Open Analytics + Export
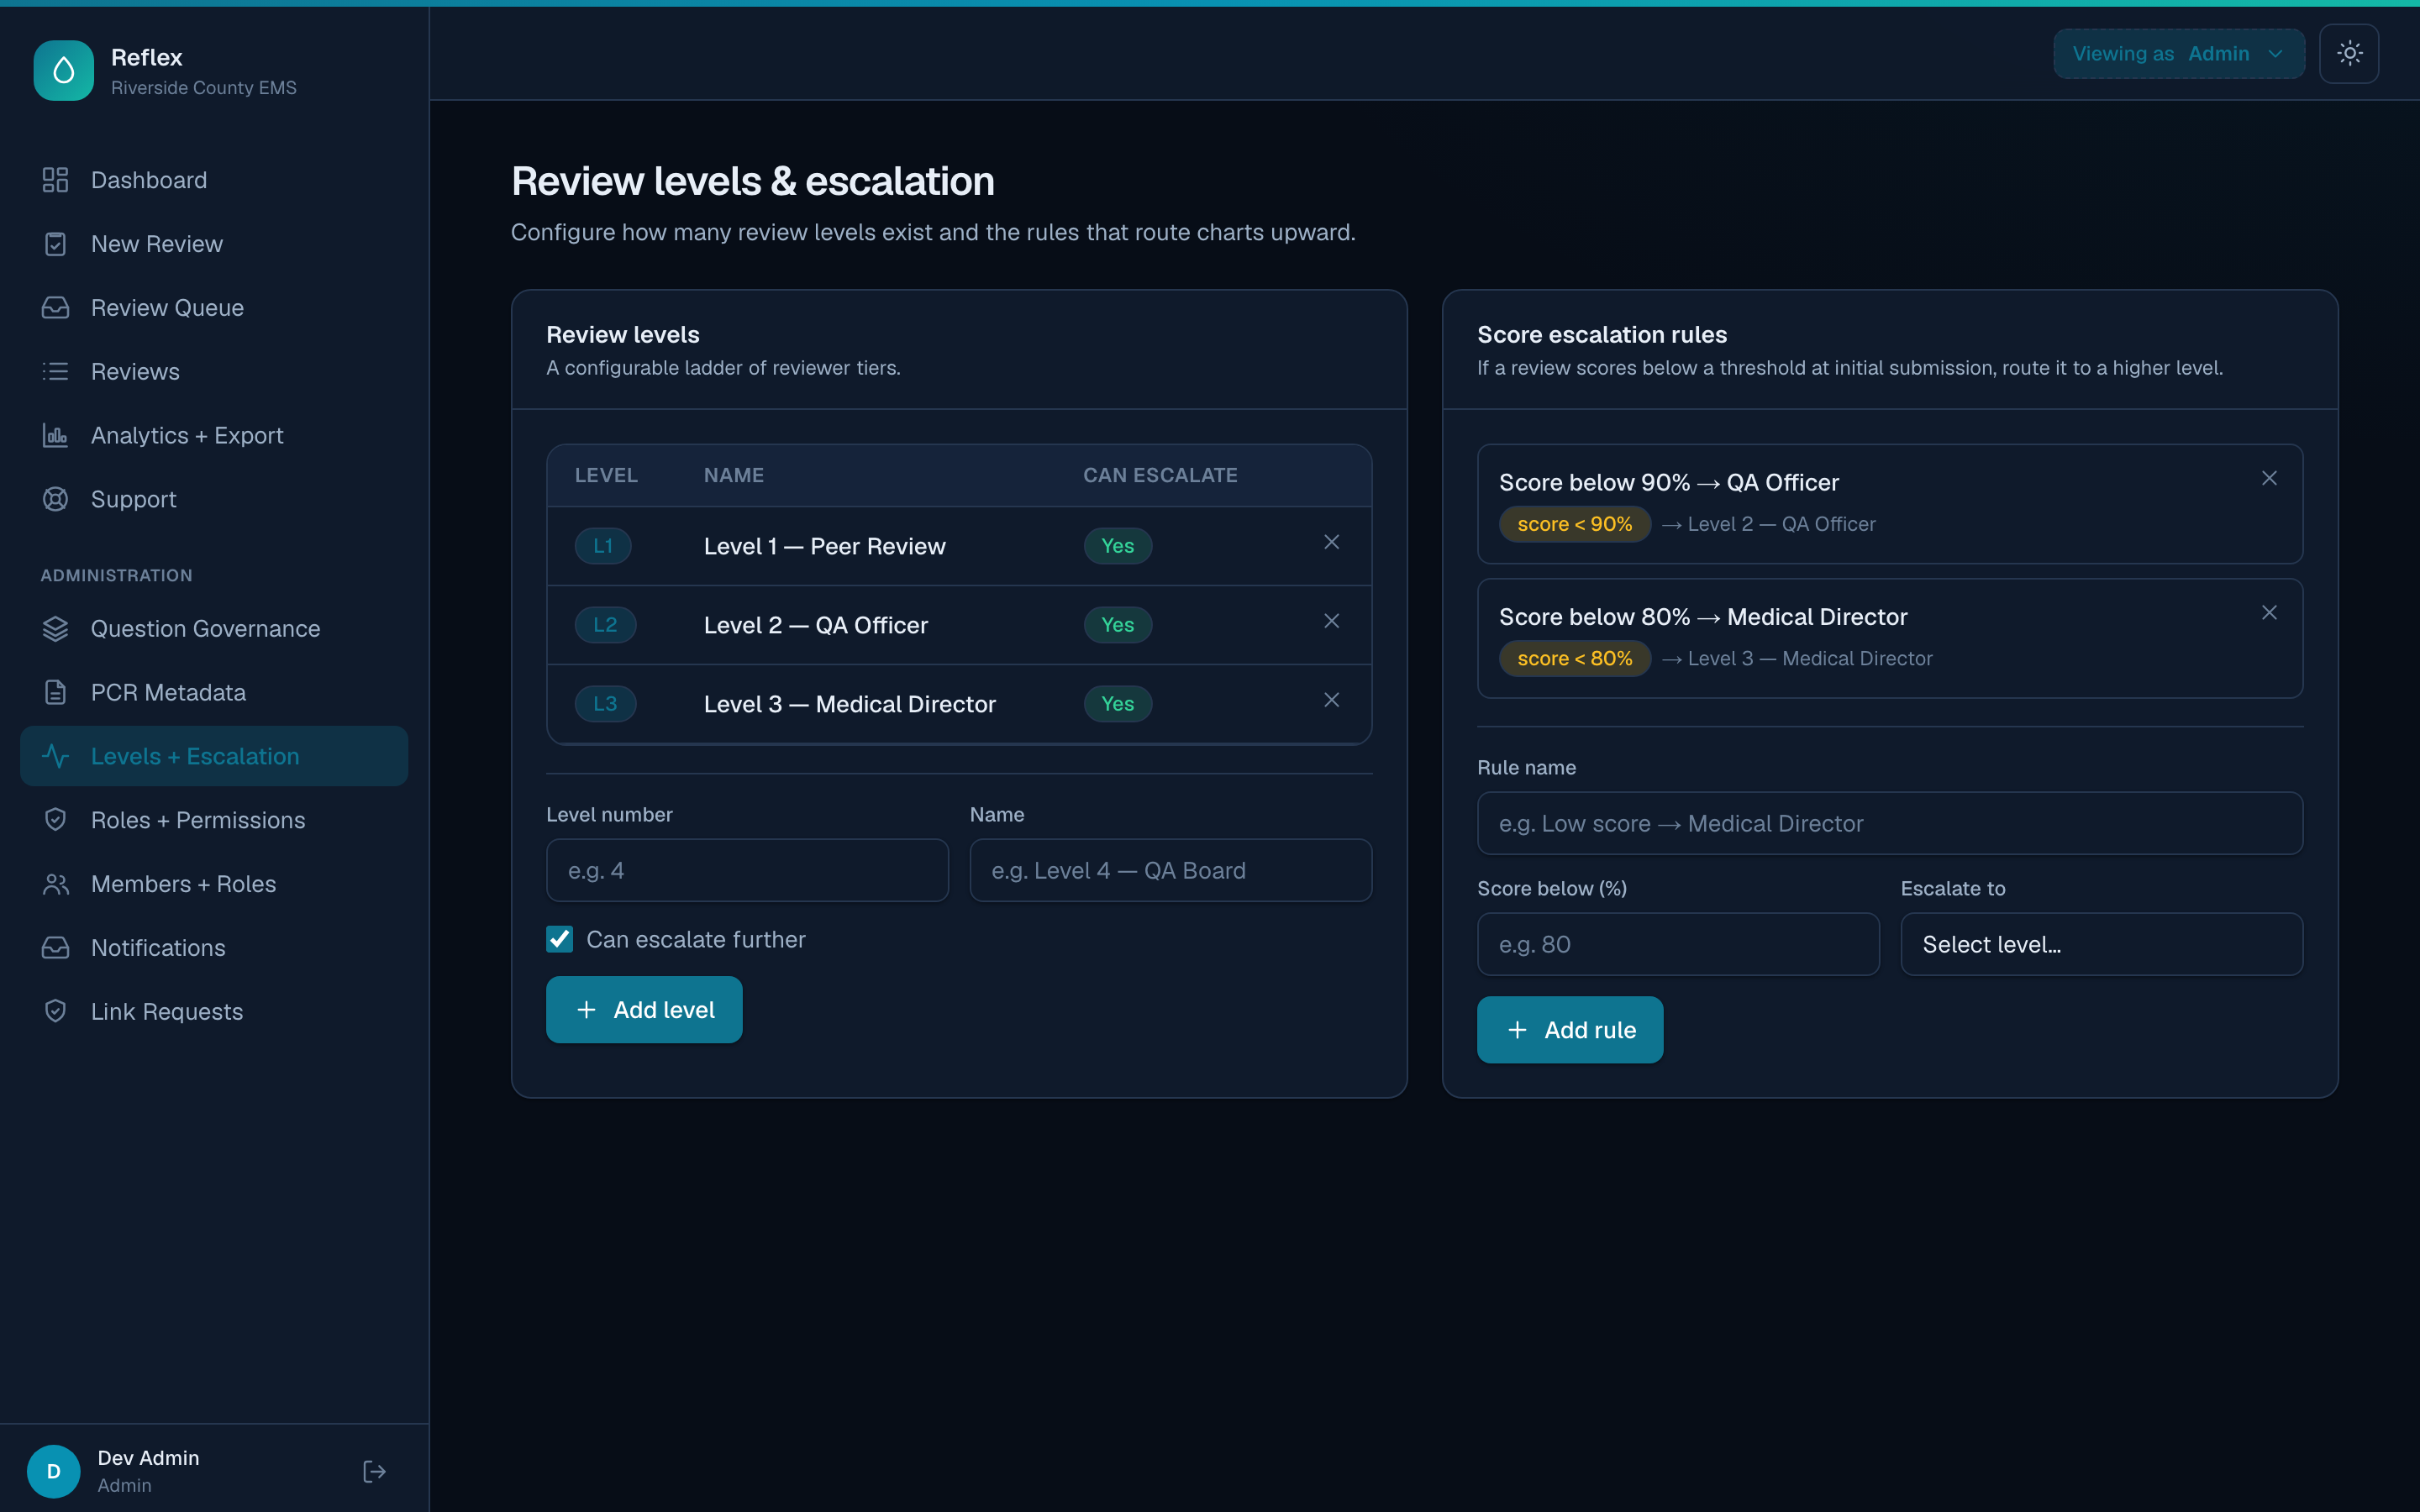The image size is (2420, 1512). (x=214, y=436)
